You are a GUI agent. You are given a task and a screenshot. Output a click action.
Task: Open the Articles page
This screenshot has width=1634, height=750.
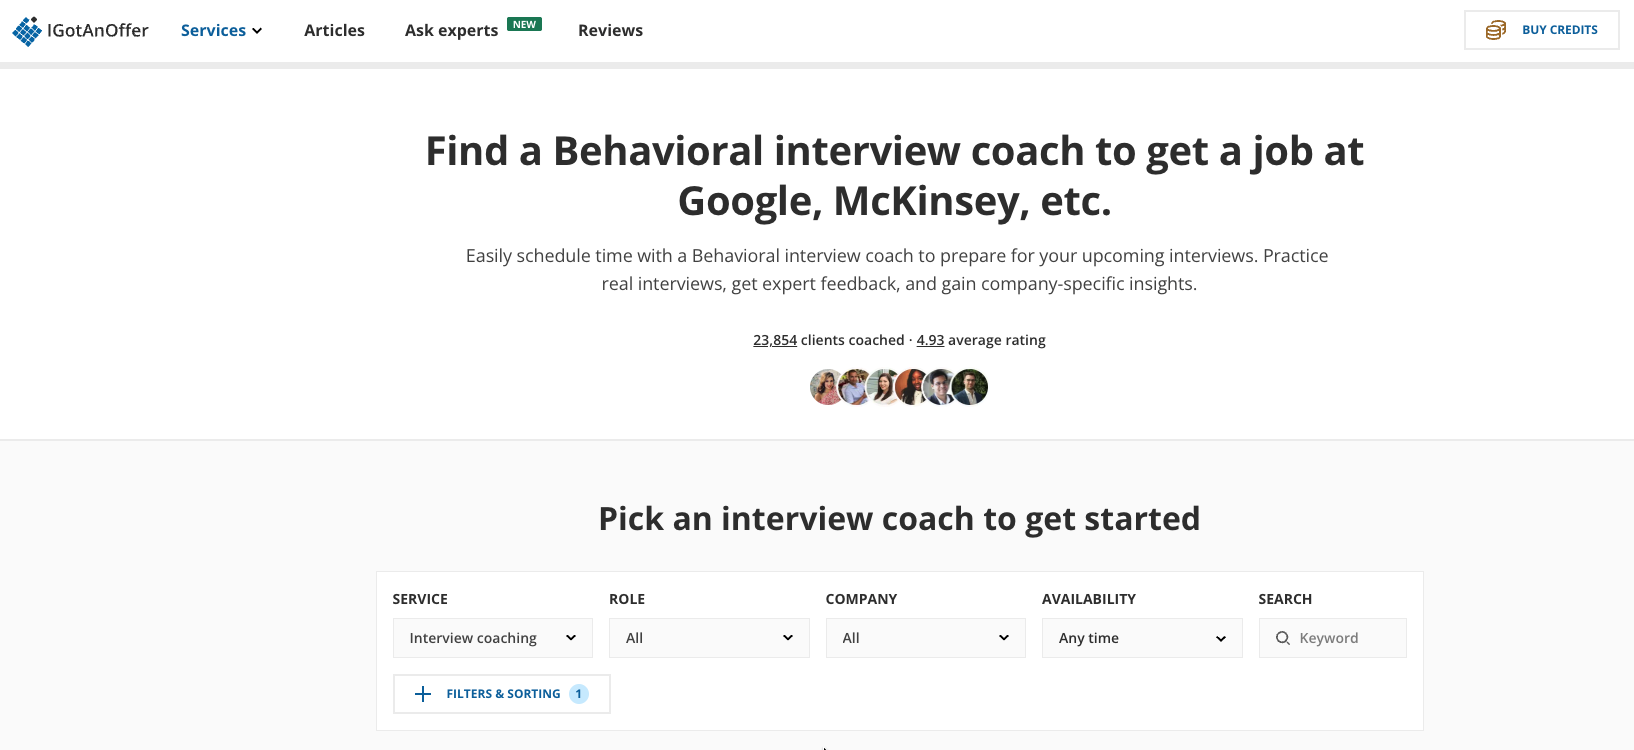pos(334,30)
